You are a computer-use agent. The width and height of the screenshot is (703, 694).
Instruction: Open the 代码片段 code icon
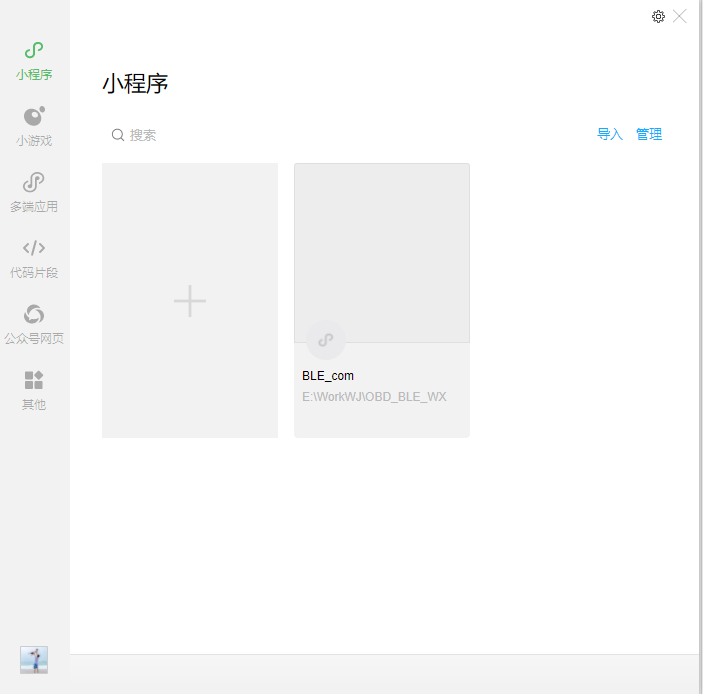click(x=34, y=248)
